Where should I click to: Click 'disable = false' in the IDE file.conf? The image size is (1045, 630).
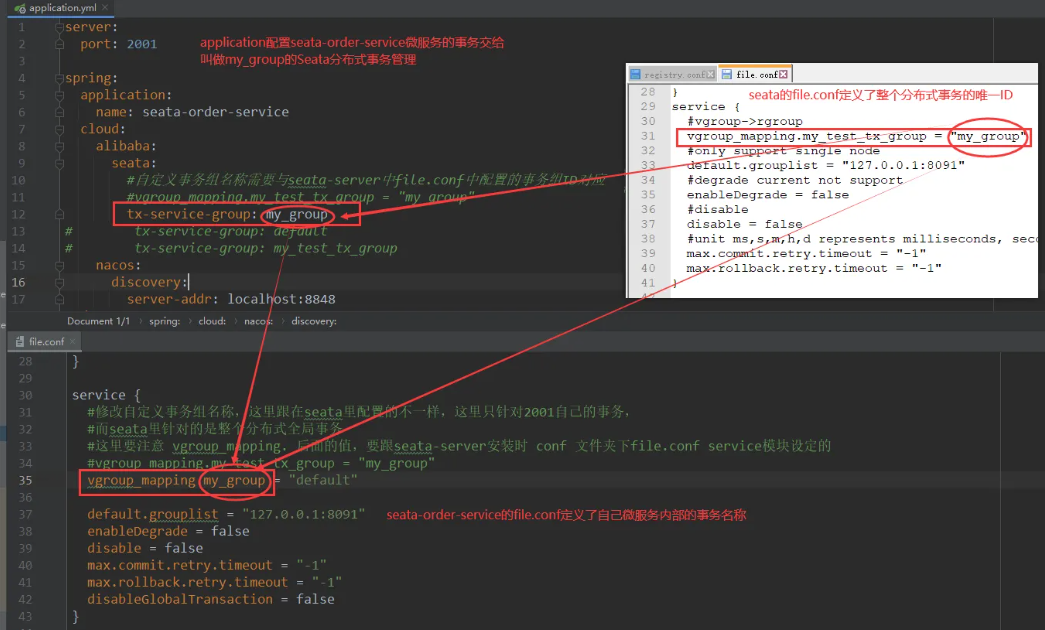pos(145,548)
